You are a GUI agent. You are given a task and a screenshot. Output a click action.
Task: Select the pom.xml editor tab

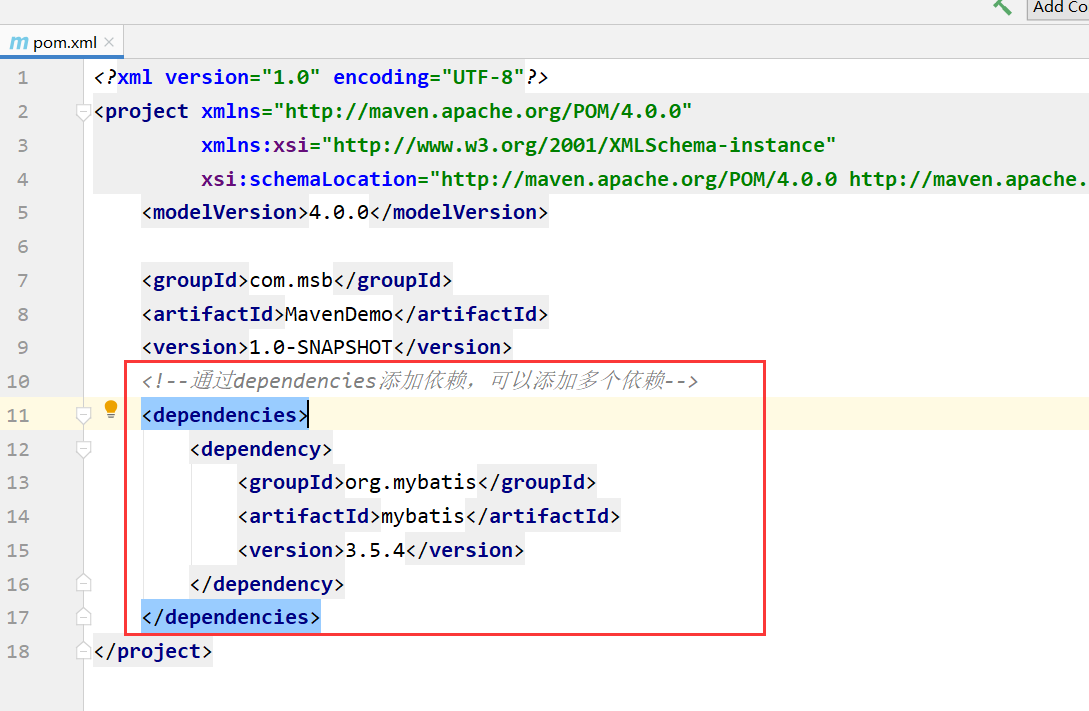pyautogui.click(x=61, y=42)
